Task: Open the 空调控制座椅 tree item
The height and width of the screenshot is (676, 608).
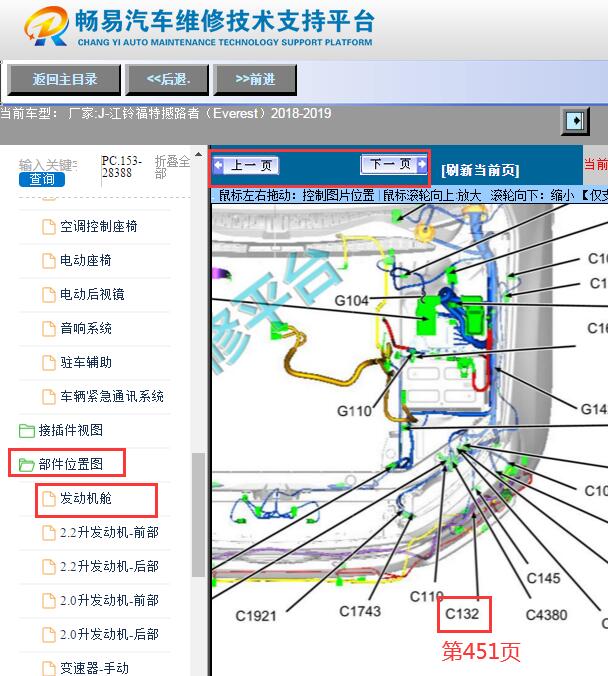Action: pos(99,226)
